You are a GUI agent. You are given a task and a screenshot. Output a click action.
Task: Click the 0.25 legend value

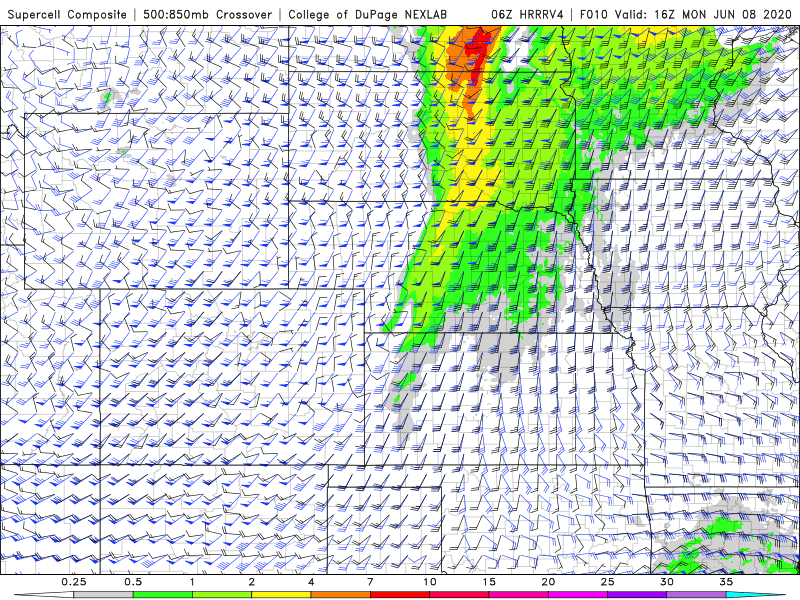(x=73, y=582)
